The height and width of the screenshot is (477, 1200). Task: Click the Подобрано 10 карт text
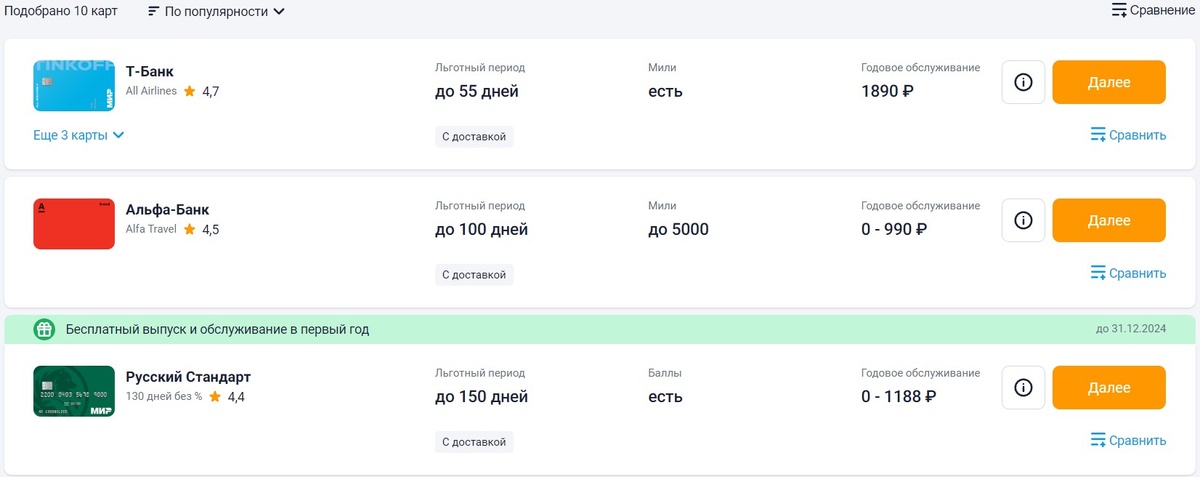[60, 11]
